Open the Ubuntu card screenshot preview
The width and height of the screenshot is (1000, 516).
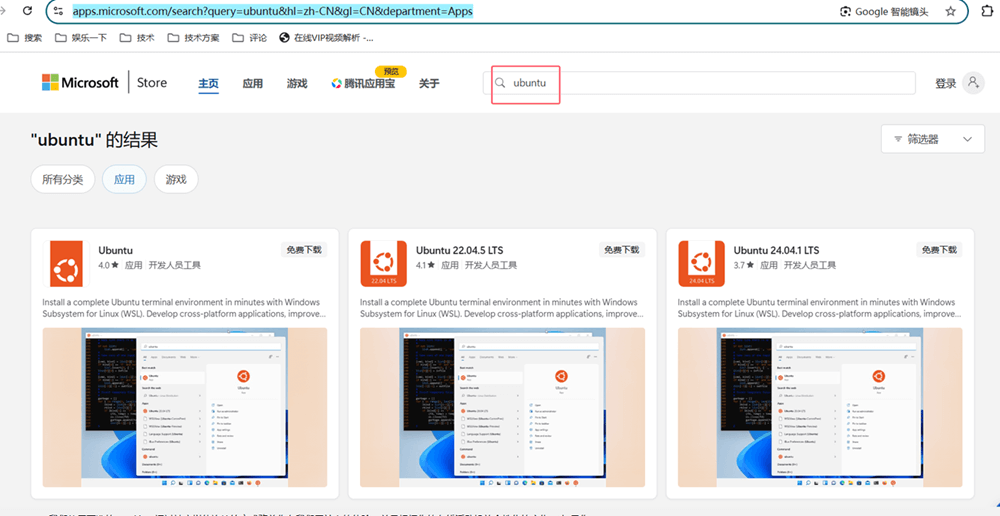pyautogui.click(x=185, y=408)
